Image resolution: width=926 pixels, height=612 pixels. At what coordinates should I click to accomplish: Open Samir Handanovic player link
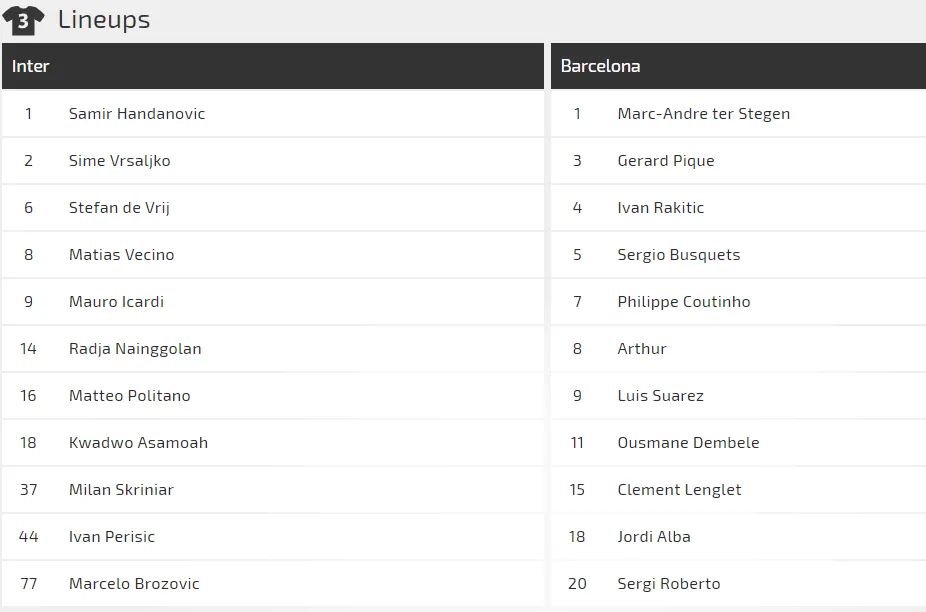(x=137, y=113)
